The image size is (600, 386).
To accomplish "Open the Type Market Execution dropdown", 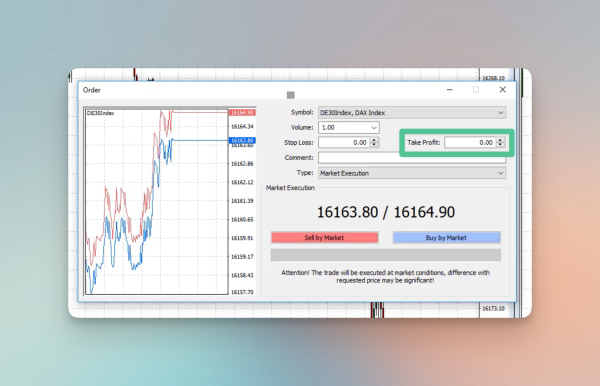I will click(x=412, y=173).
